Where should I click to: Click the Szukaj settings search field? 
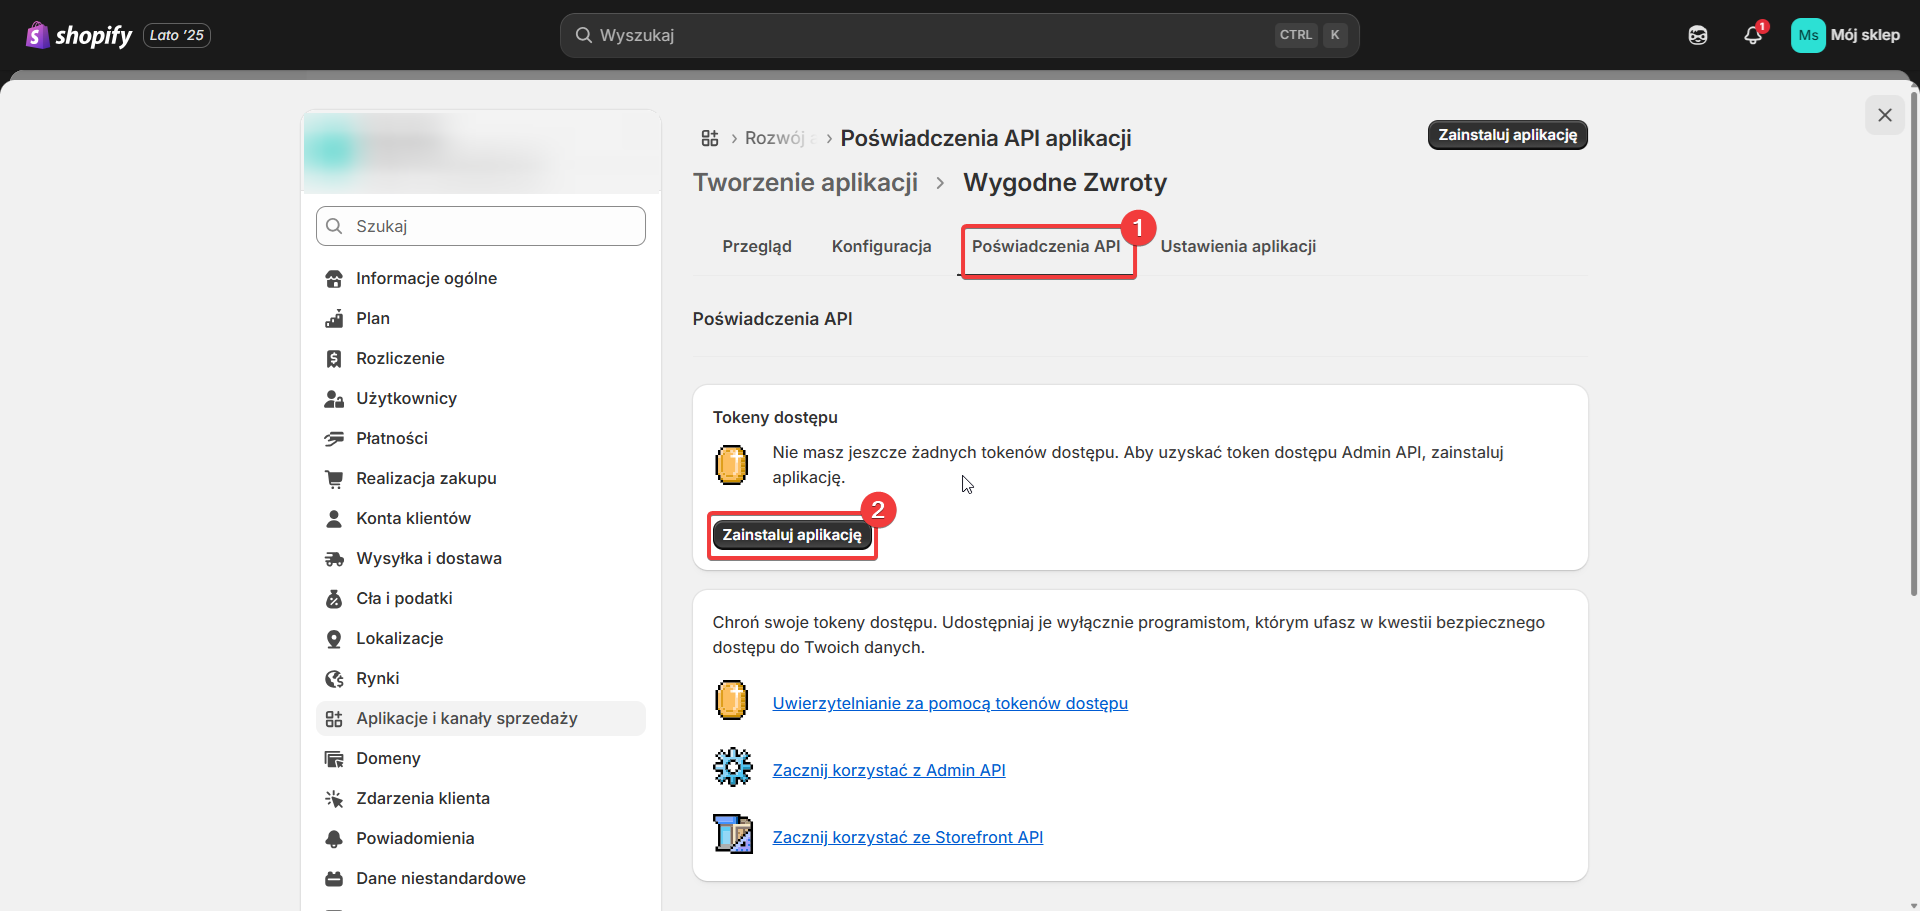[x=481, y=226]
